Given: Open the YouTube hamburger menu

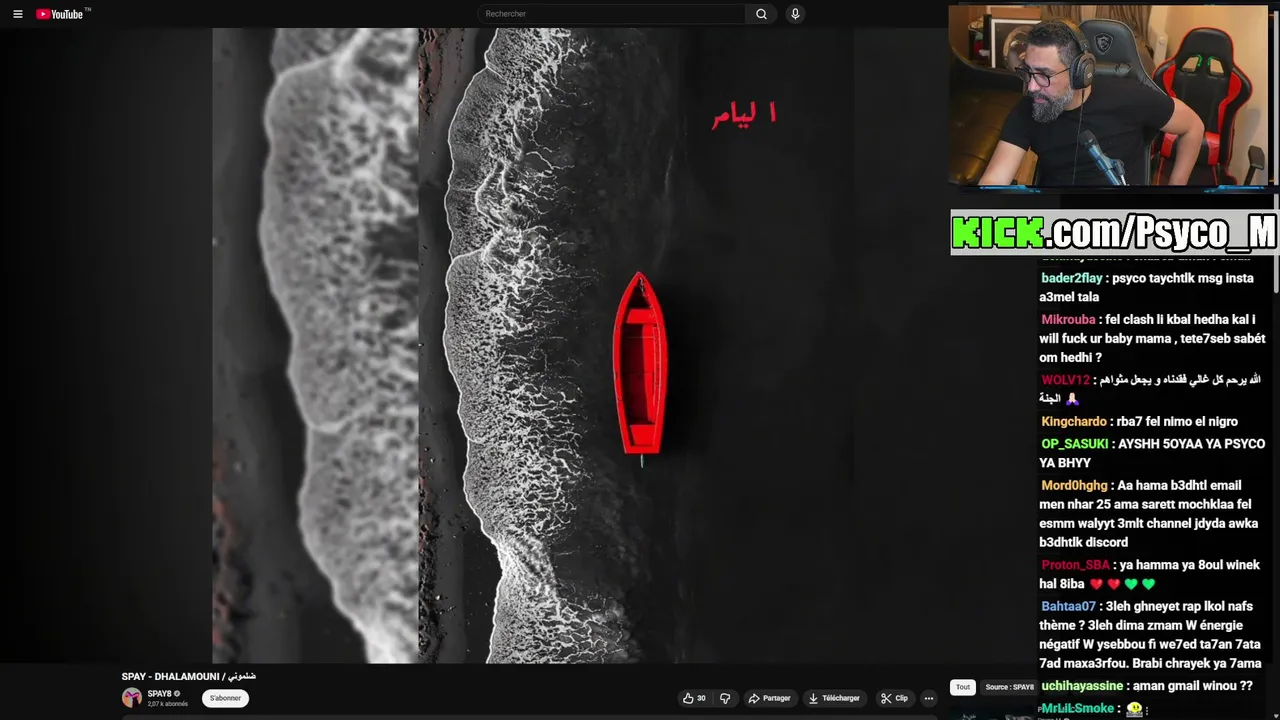Looking at the screenshot, I should tap(17, 14).
